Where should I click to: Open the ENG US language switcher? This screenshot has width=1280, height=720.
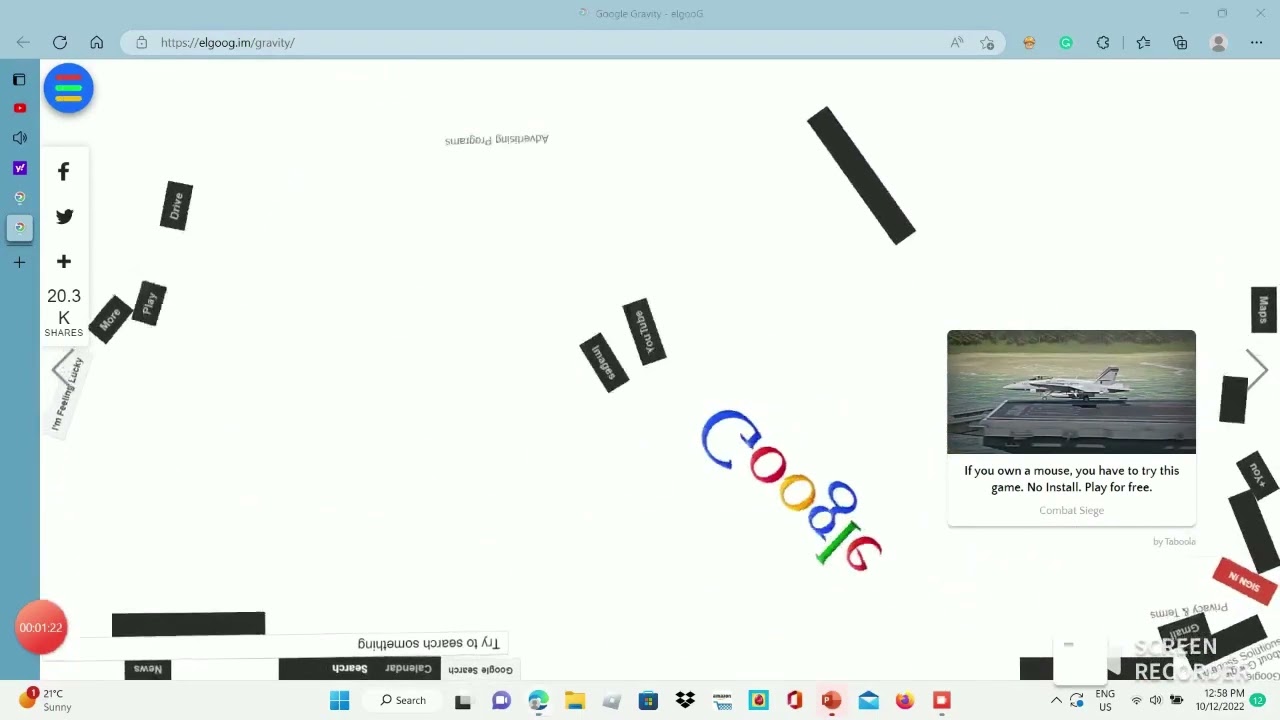(1105, 700)
